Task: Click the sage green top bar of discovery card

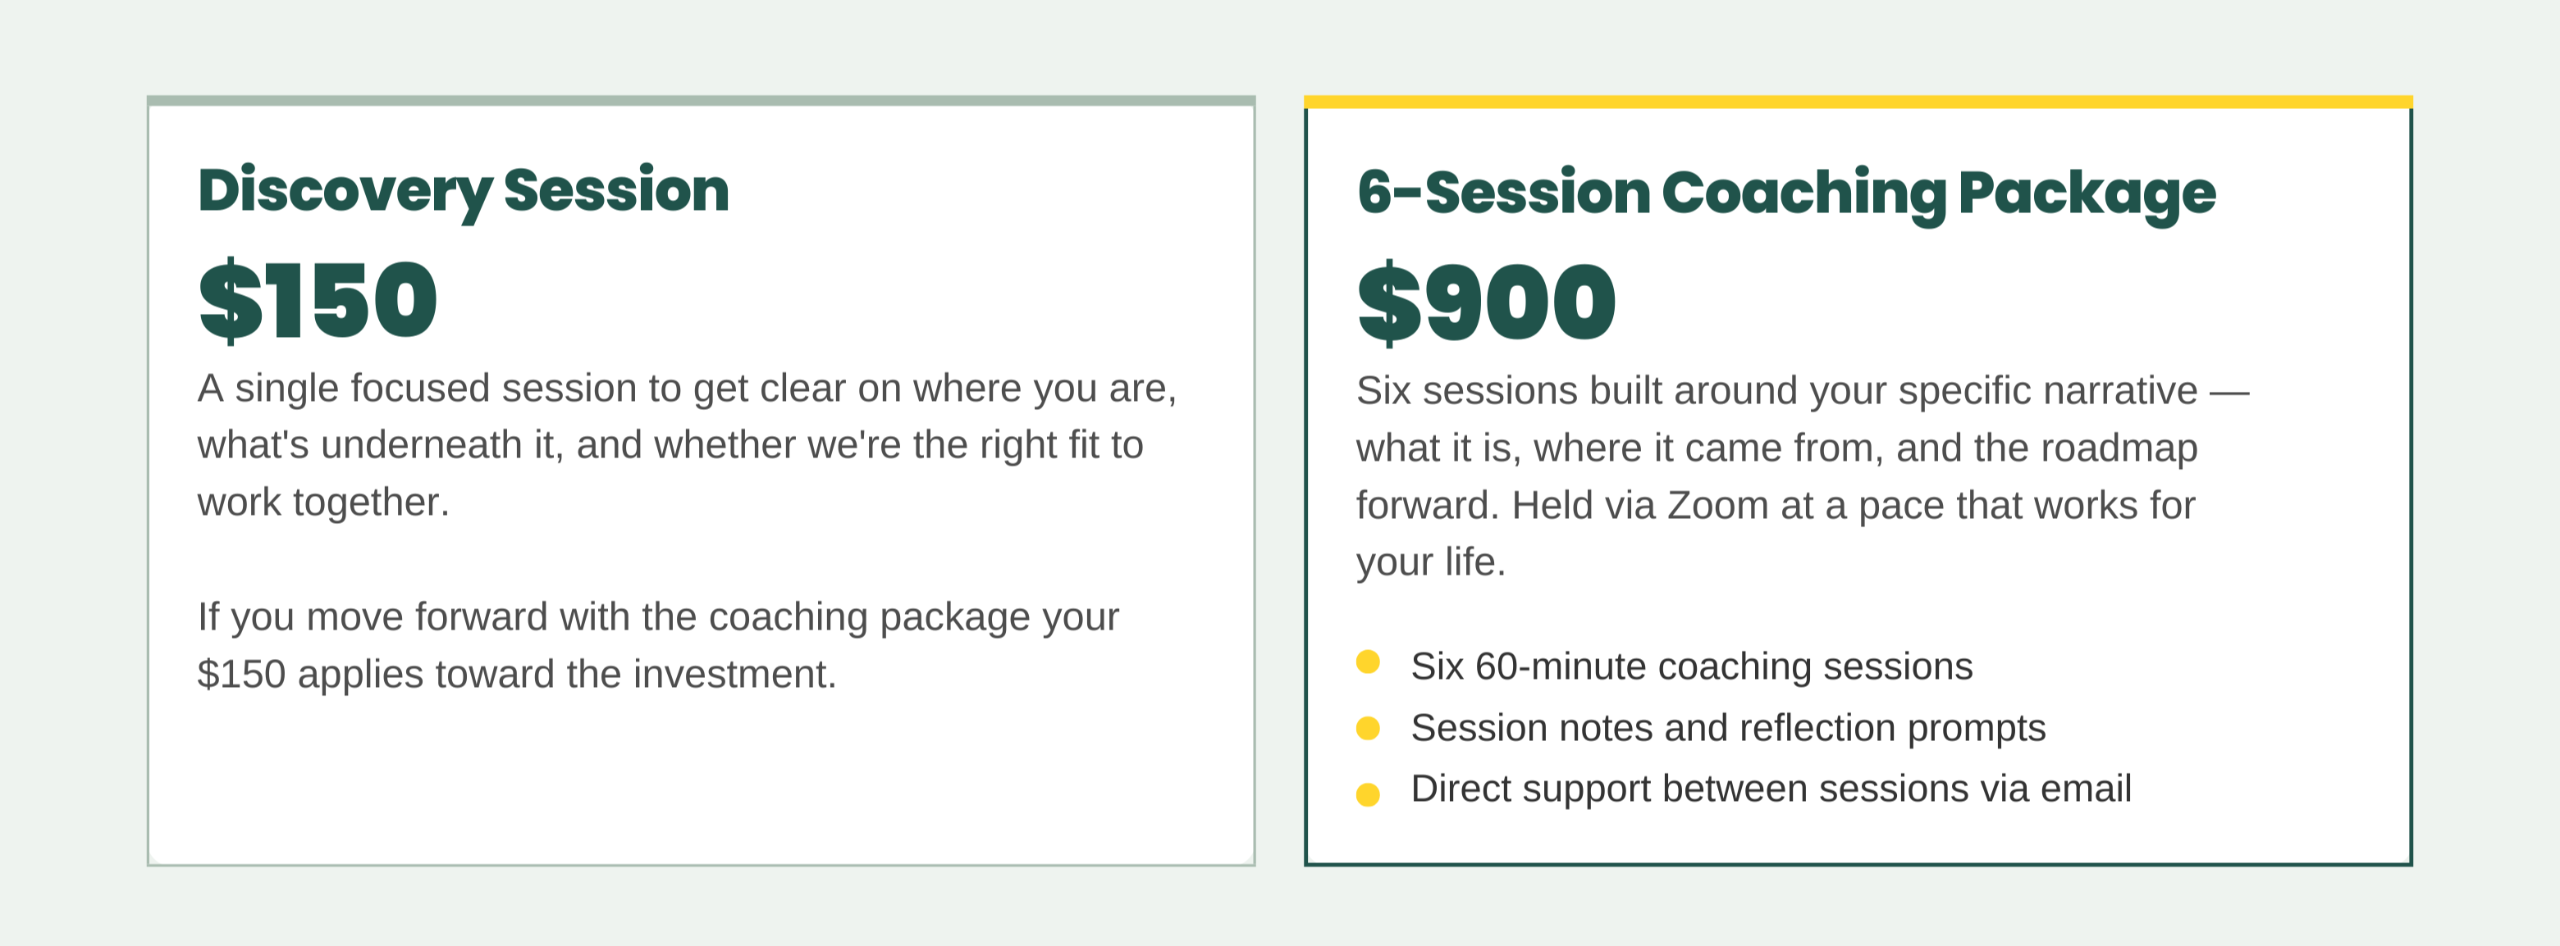Action: (x=701, y=100)
